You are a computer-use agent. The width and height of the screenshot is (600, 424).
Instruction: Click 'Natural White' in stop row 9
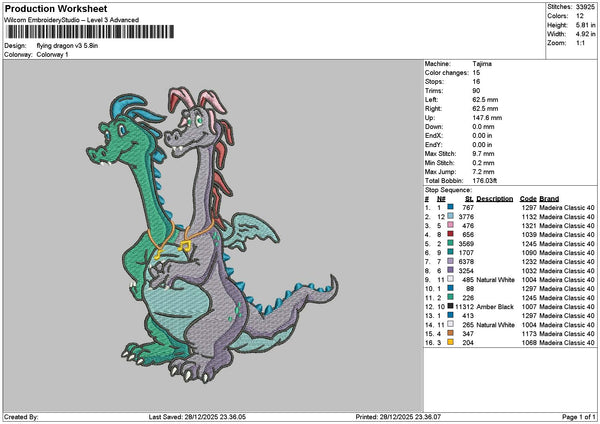pos(496,280)
